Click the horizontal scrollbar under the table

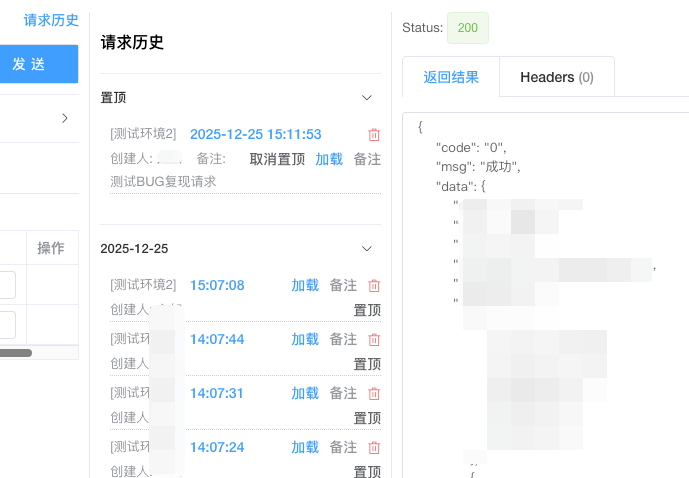[16, 352]
